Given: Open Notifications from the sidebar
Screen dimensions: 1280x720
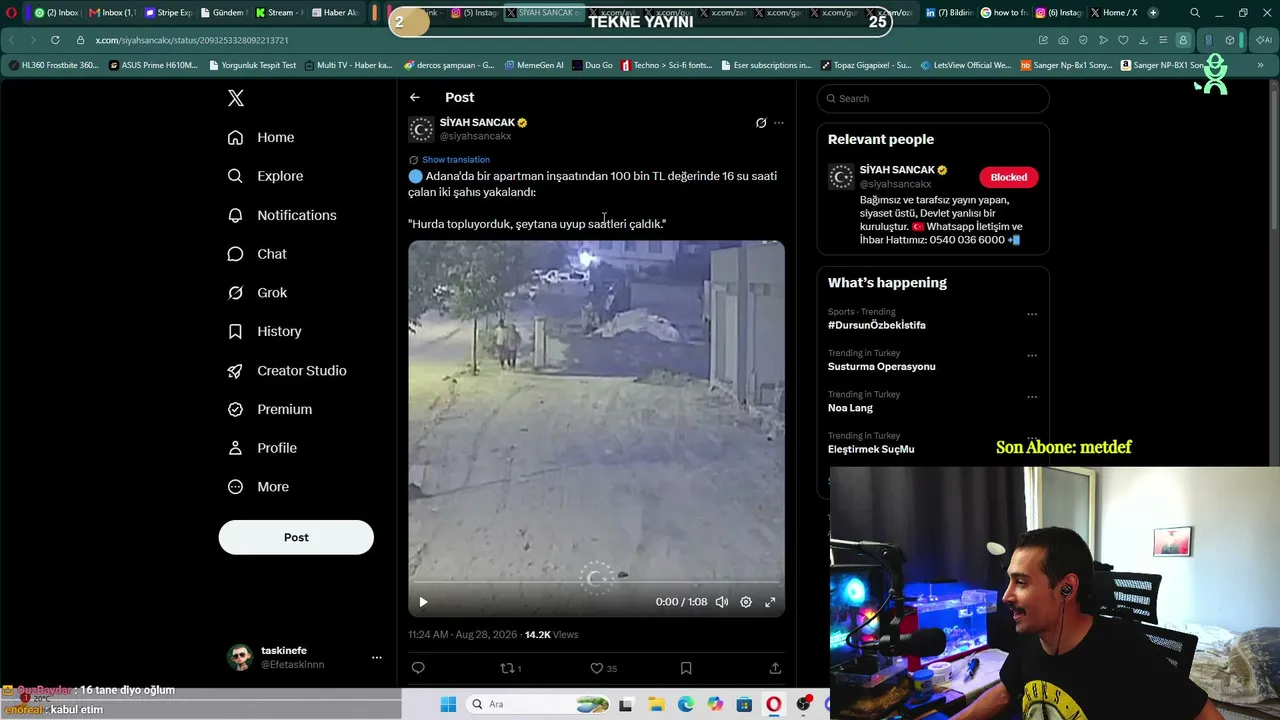Looking at the screenshot, I should (x=282, y=215).
